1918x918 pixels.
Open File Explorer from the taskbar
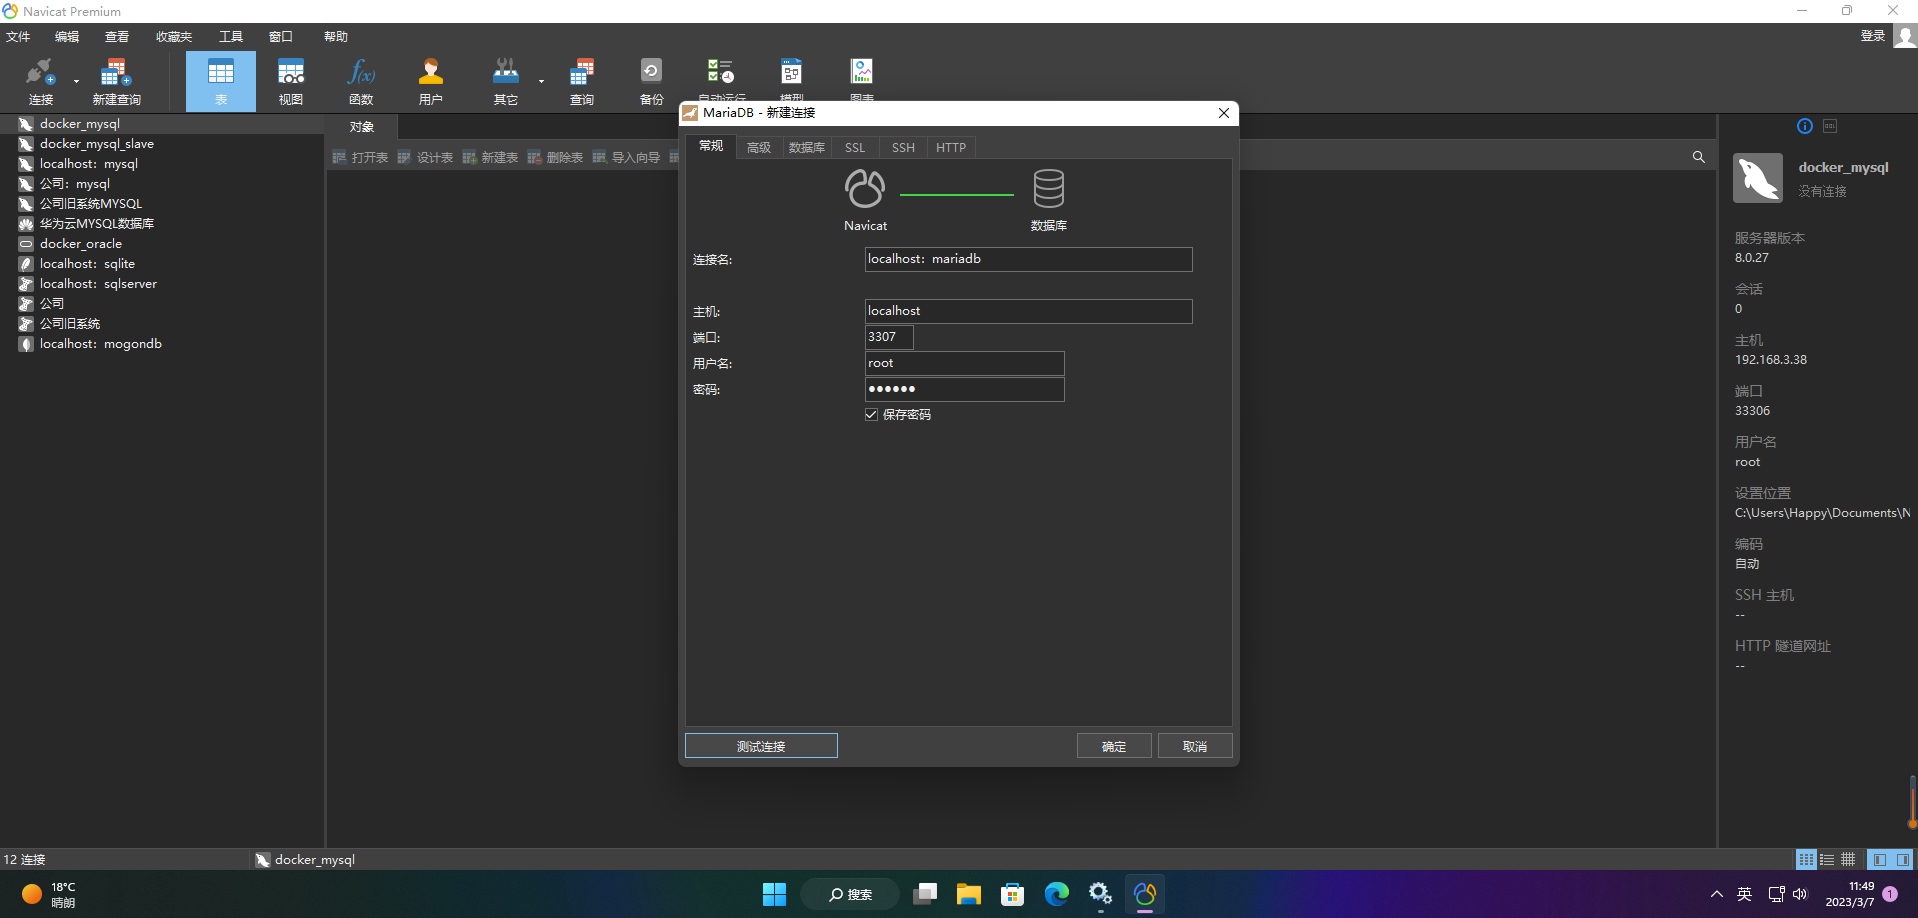[x=969, y=894]
